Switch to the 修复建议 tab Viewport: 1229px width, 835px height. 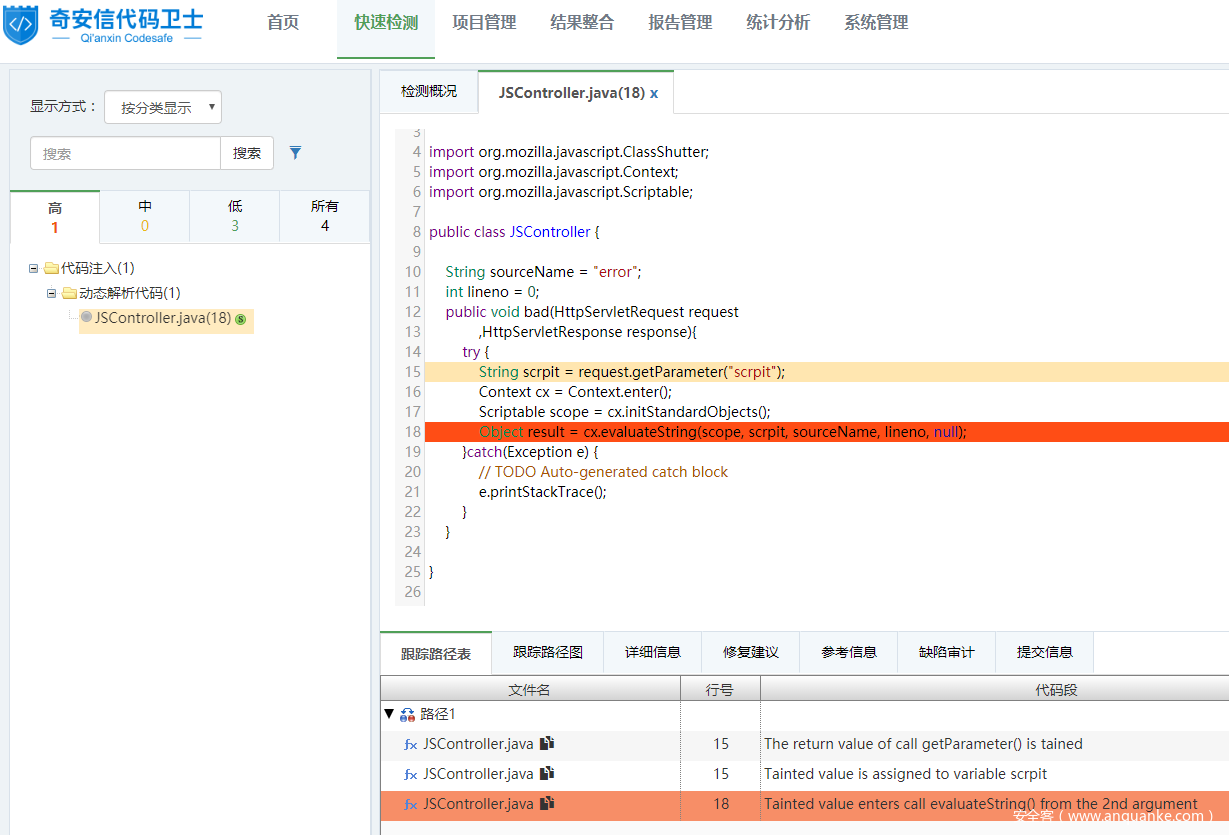coord(751,652)
